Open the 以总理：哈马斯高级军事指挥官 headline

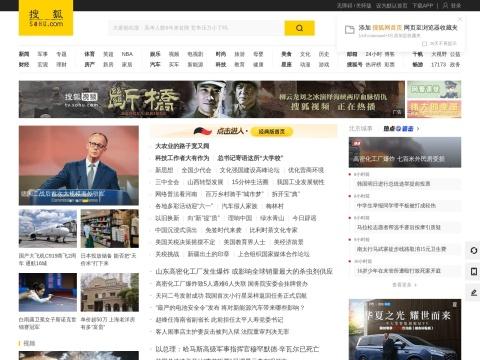click(237, 349)
